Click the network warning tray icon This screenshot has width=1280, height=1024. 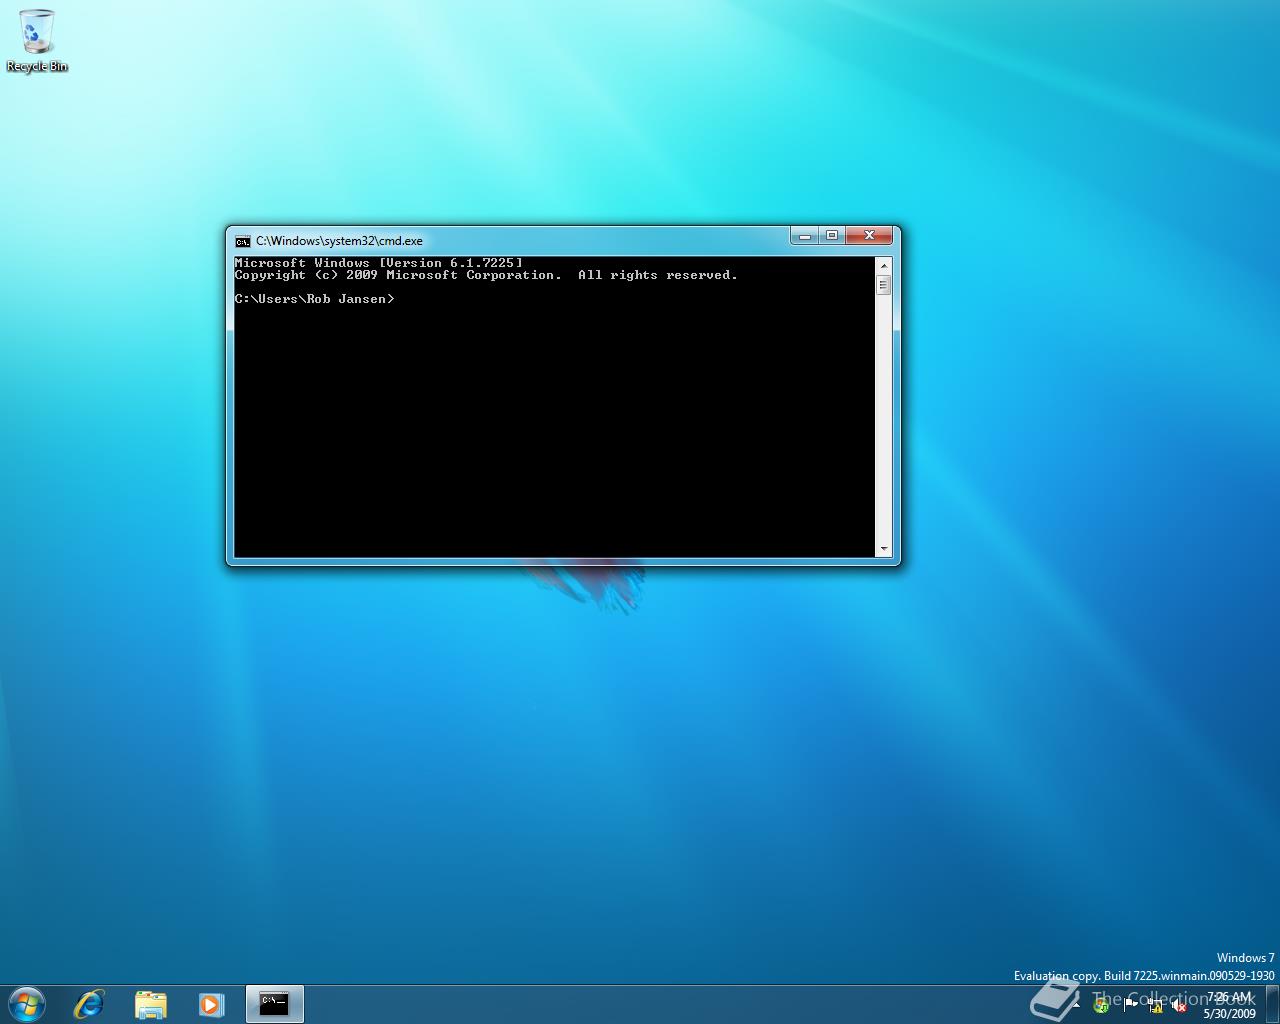point(1155,1005)
